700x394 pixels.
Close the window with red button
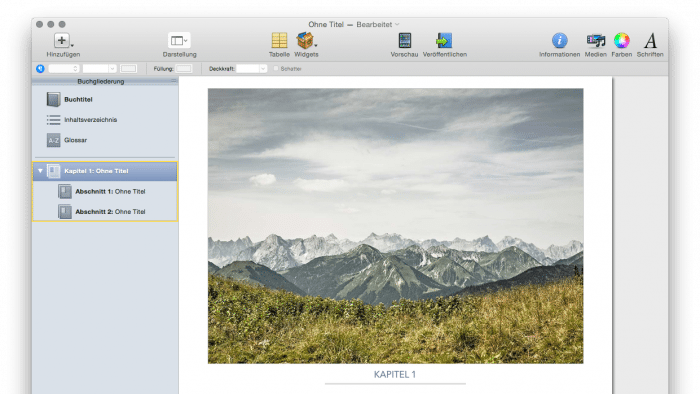point(39,25)
